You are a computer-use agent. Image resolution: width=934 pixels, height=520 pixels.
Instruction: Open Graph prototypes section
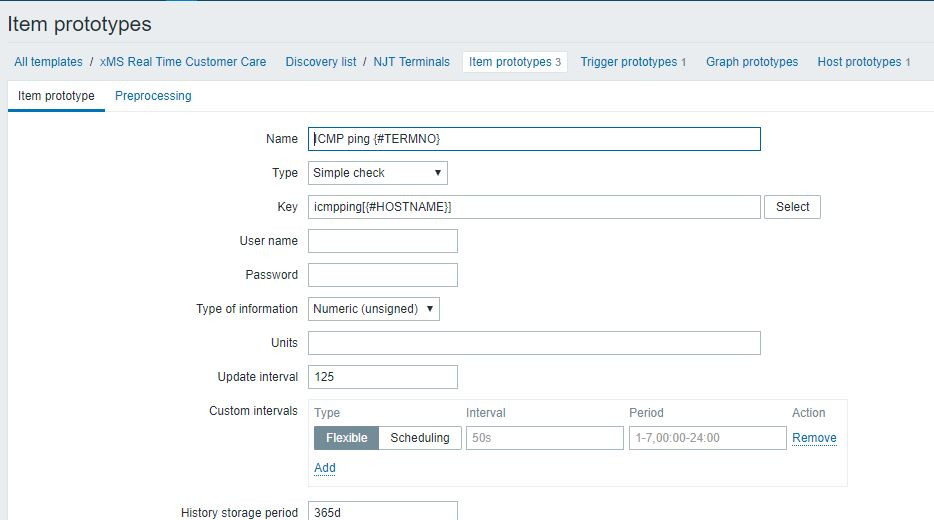752,62
